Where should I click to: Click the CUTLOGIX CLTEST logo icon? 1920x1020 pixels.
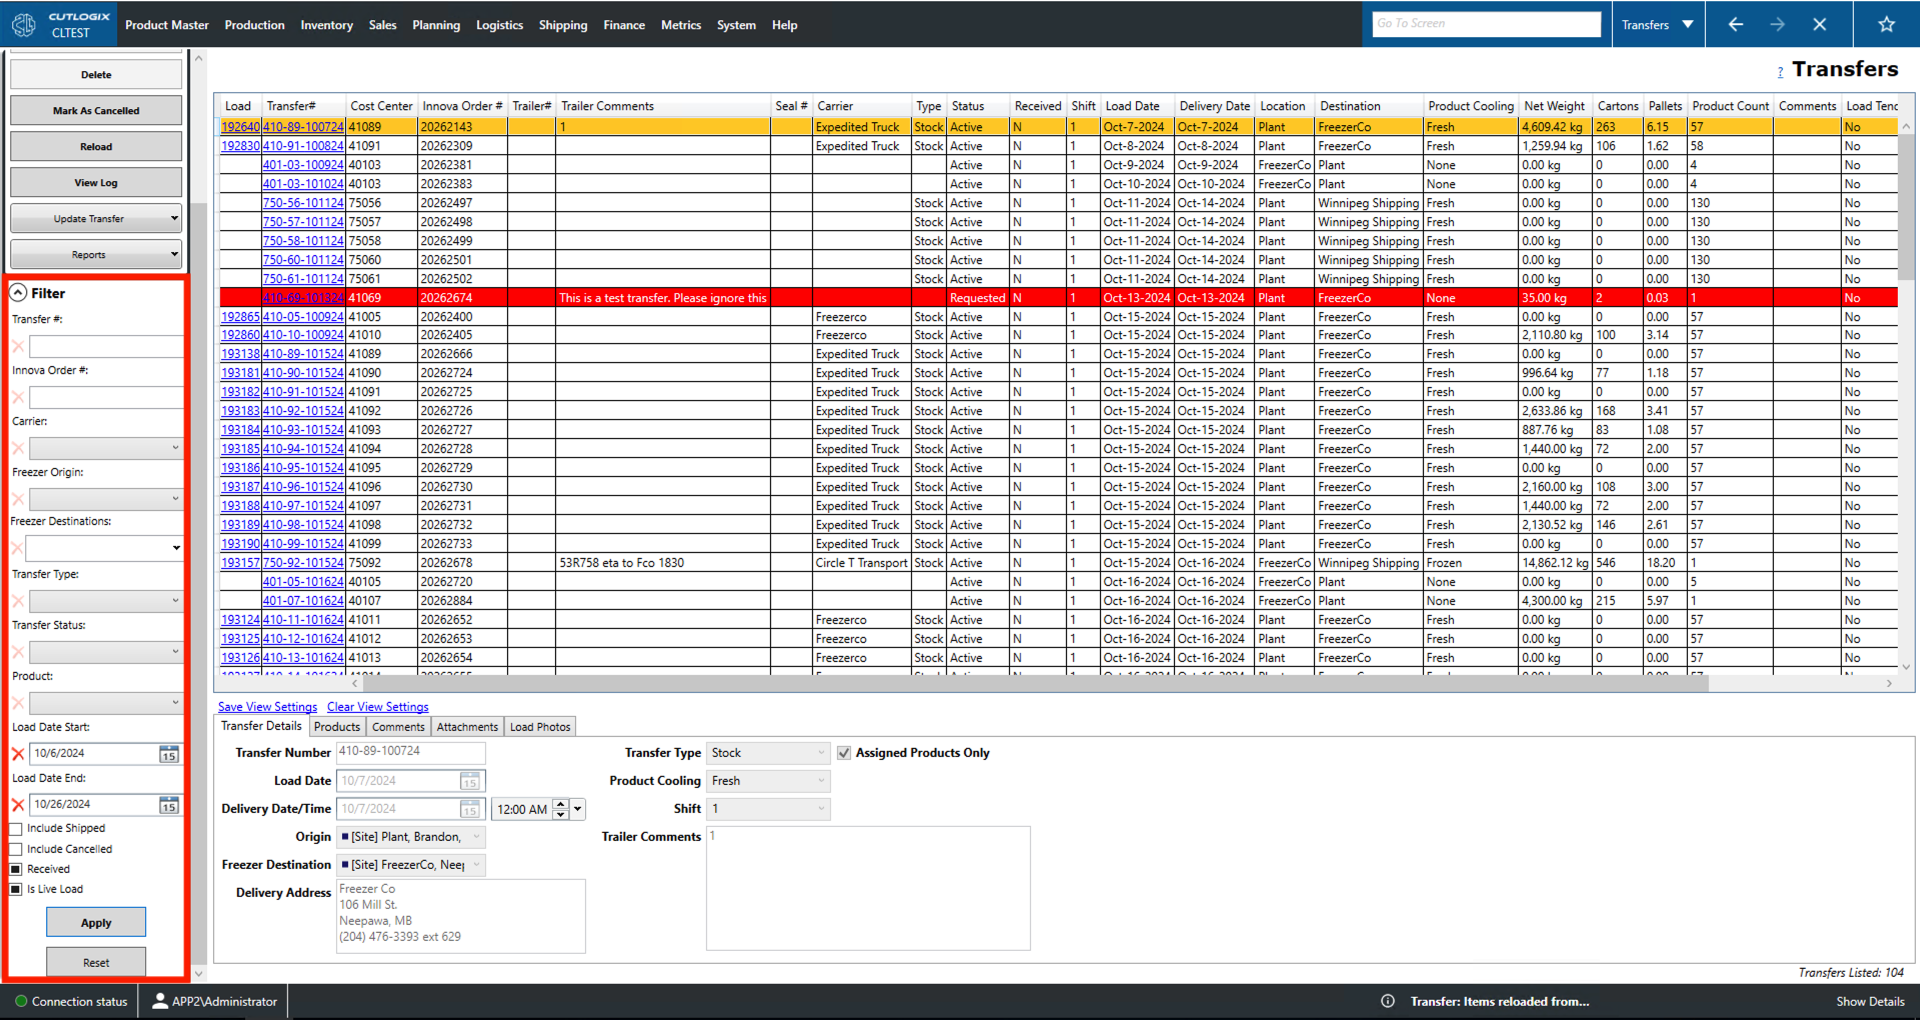(x=23, y=24)
